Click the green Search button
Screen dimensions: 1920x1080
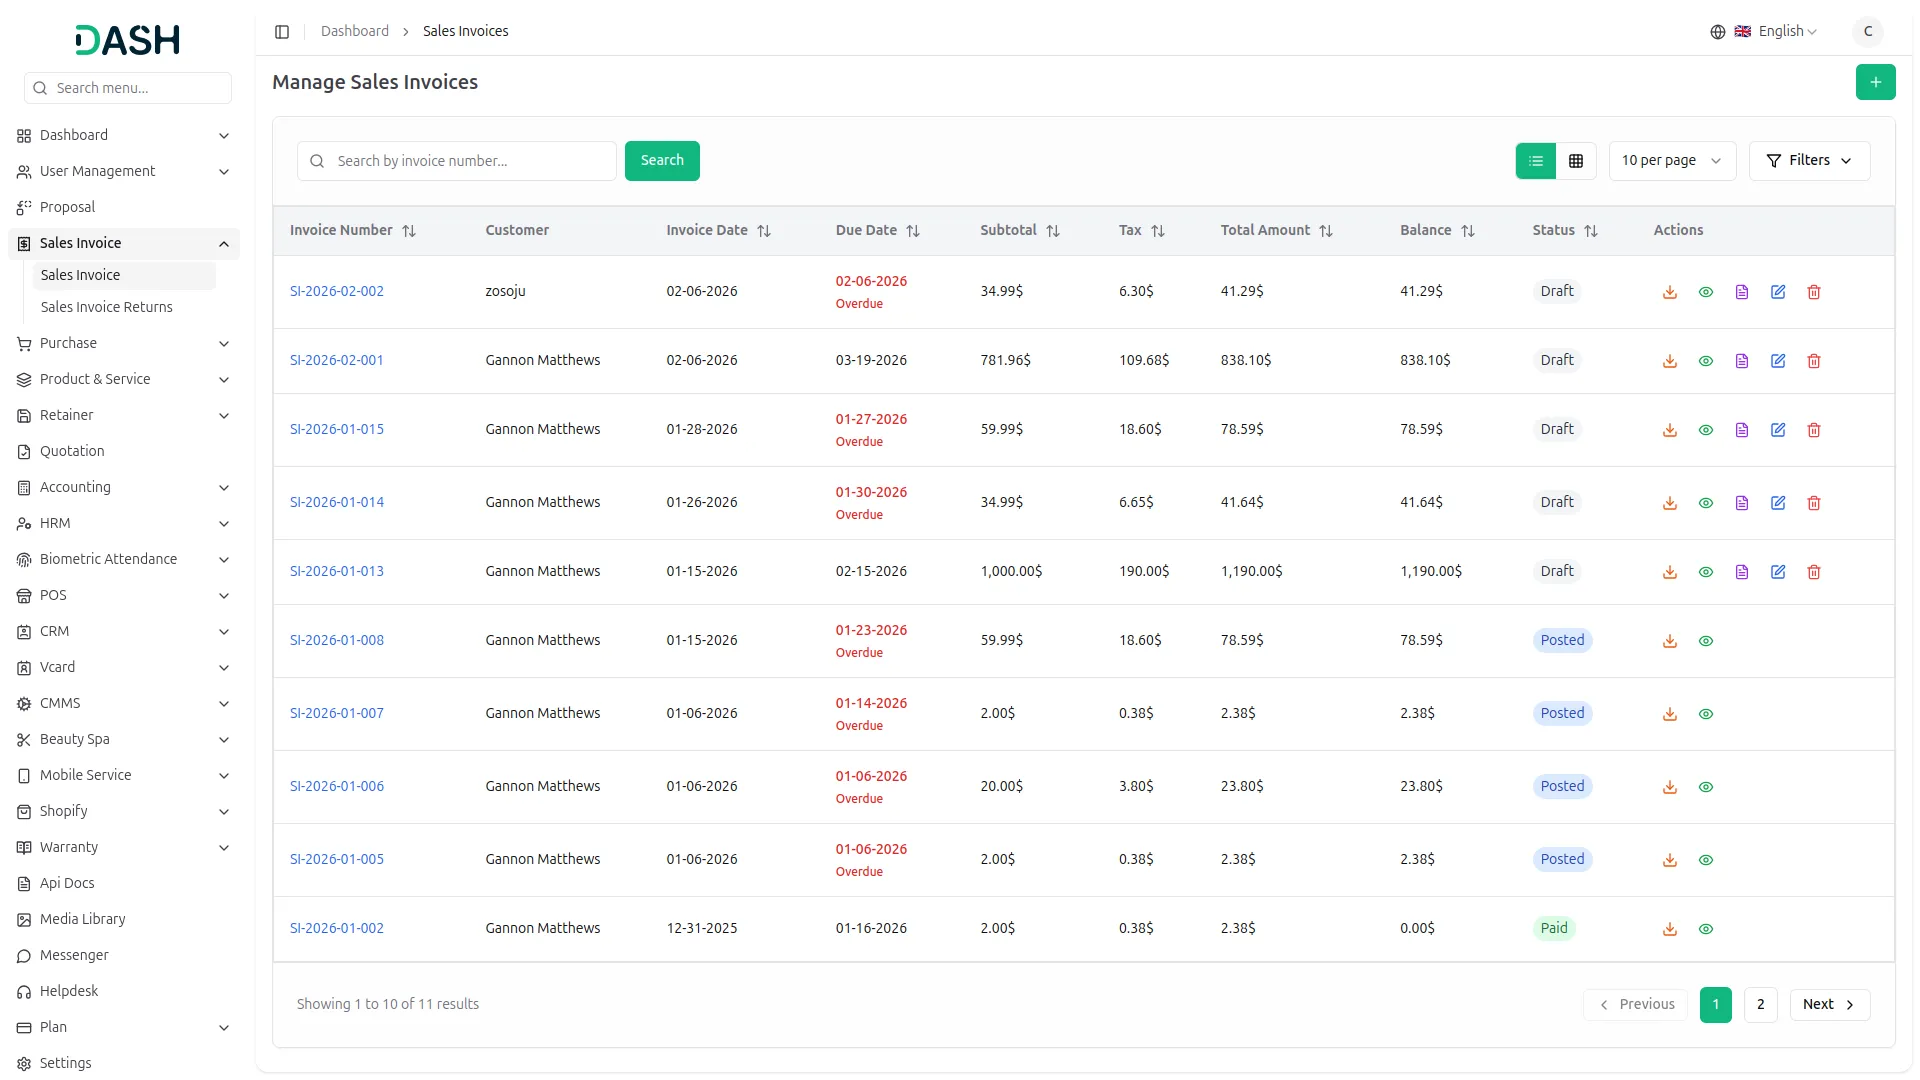(661, 161)
